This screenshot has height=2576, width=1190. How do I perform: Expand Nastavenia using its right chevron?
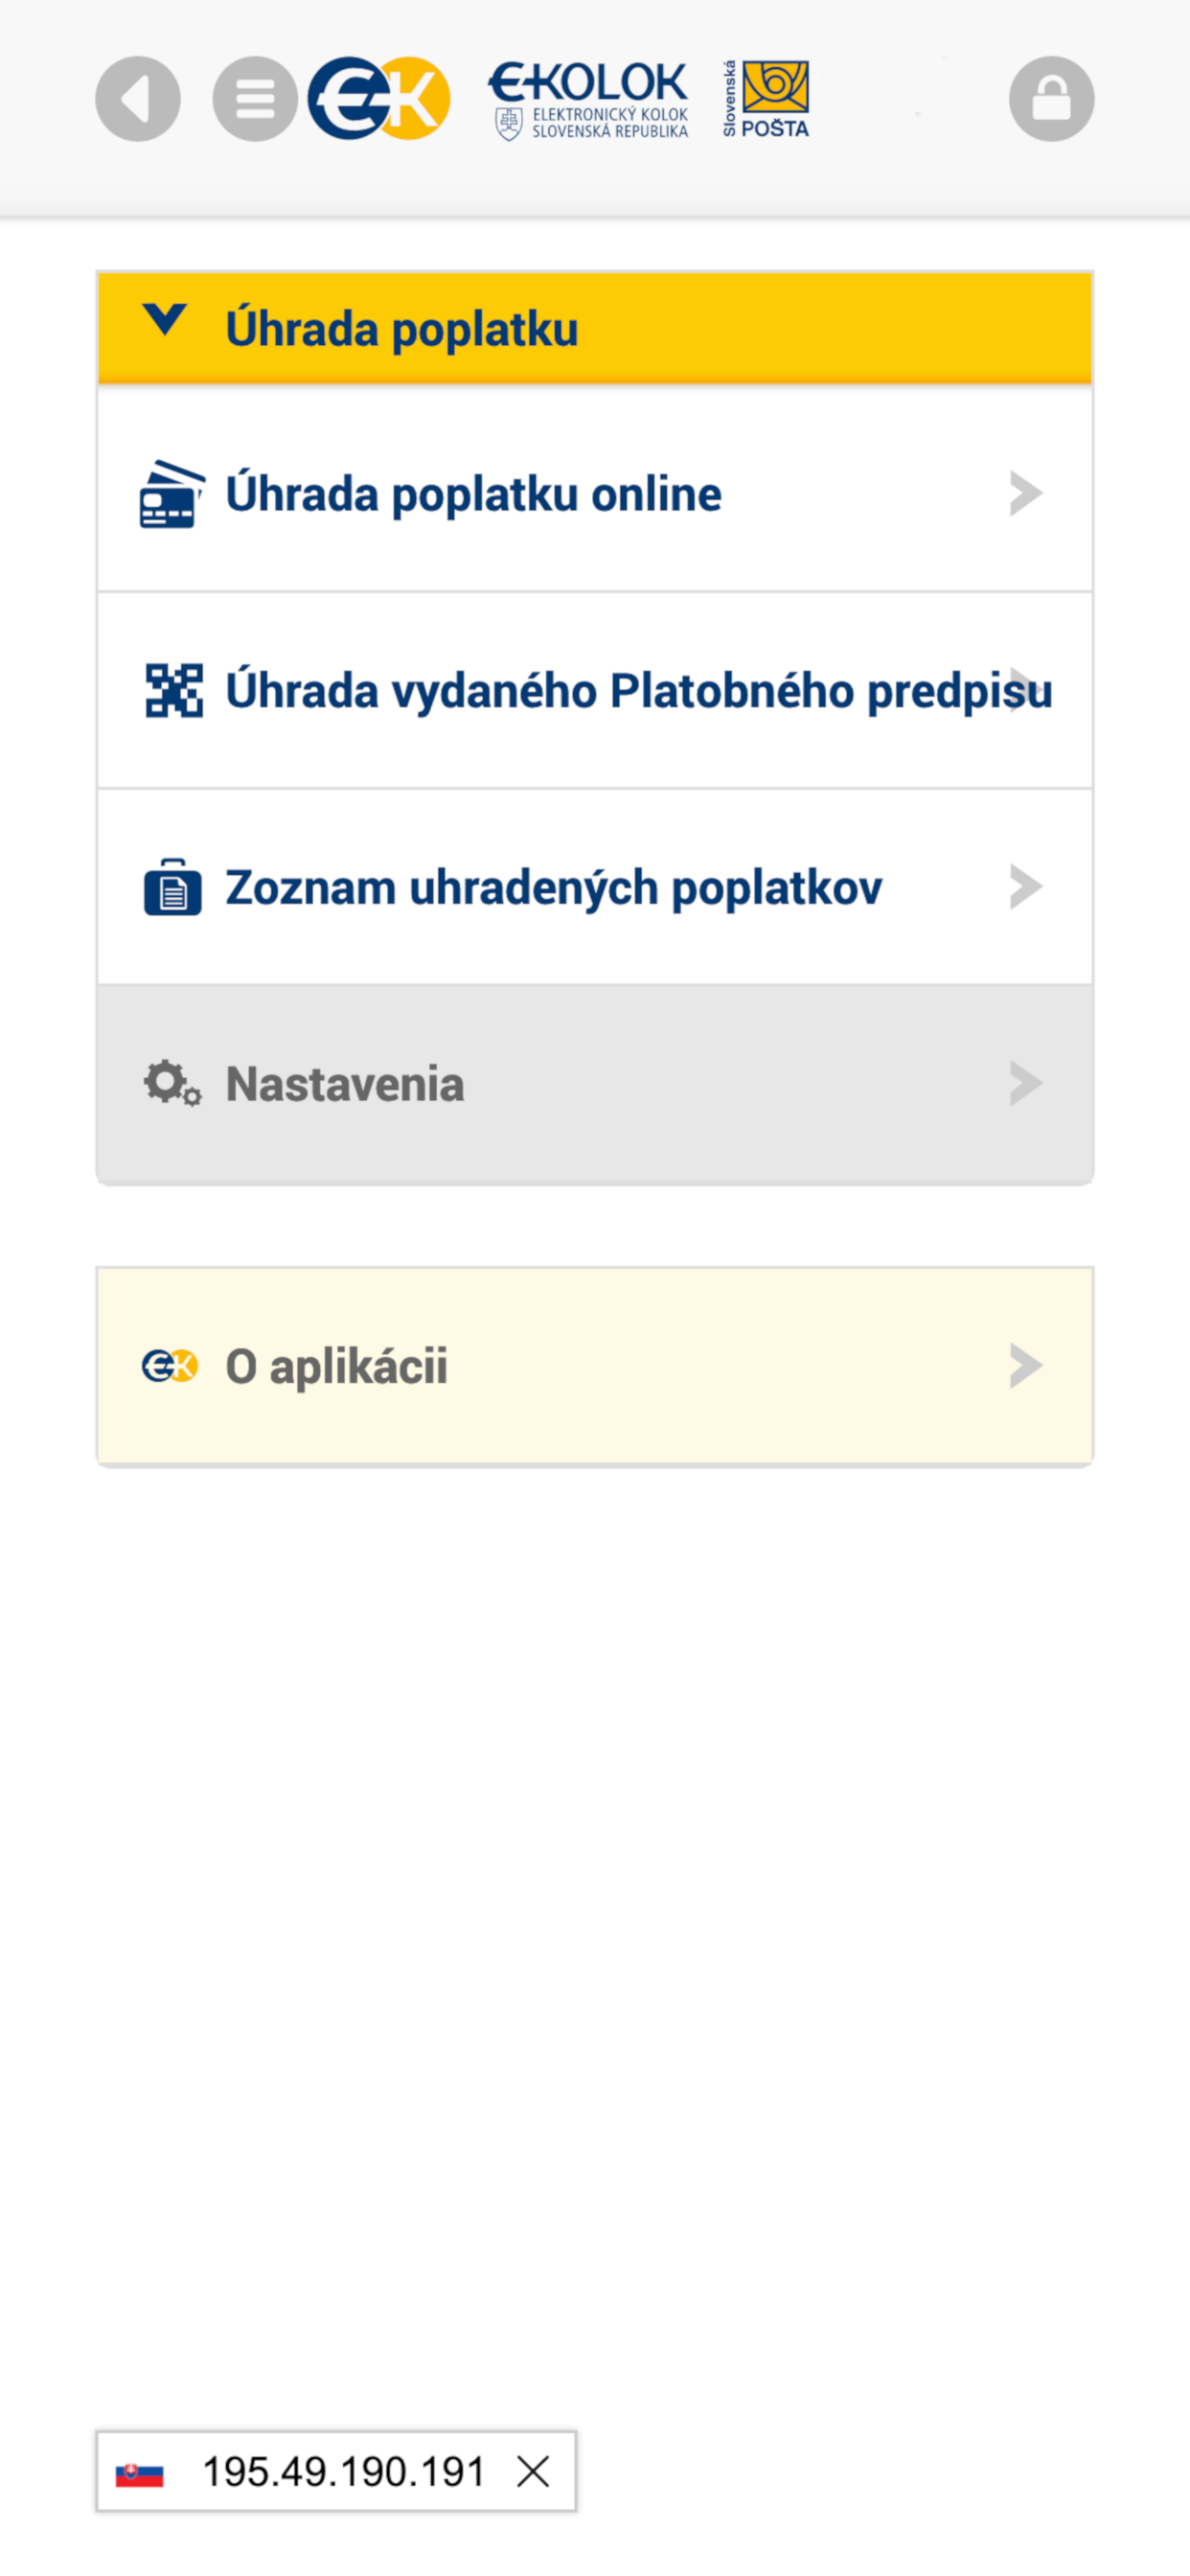1025,1084
